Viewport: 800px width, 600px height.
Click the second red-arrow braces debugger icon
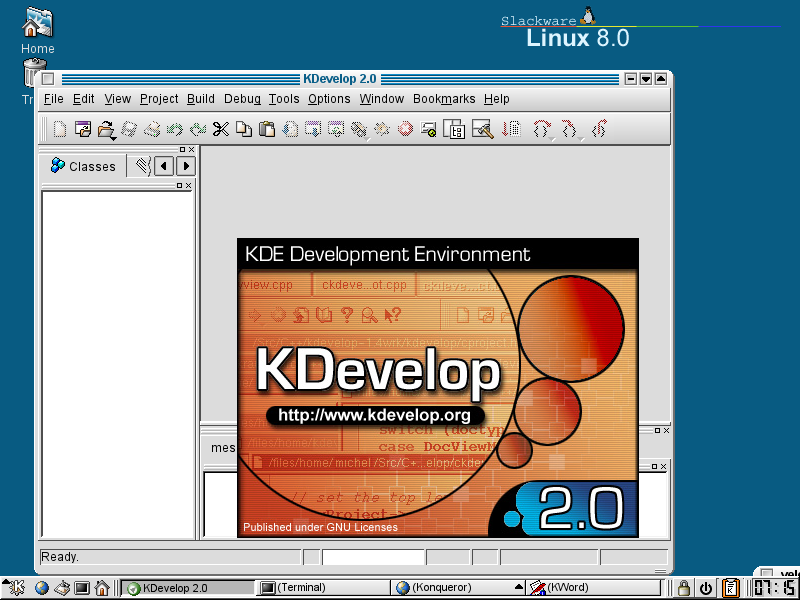coord(569,129)
